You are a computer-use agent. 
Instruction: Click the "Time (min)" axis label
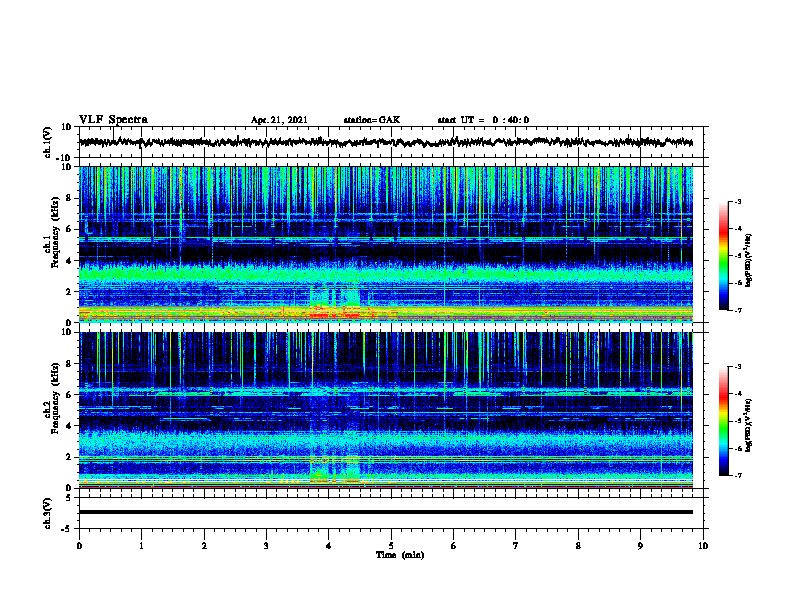click(x=400, y=555)
